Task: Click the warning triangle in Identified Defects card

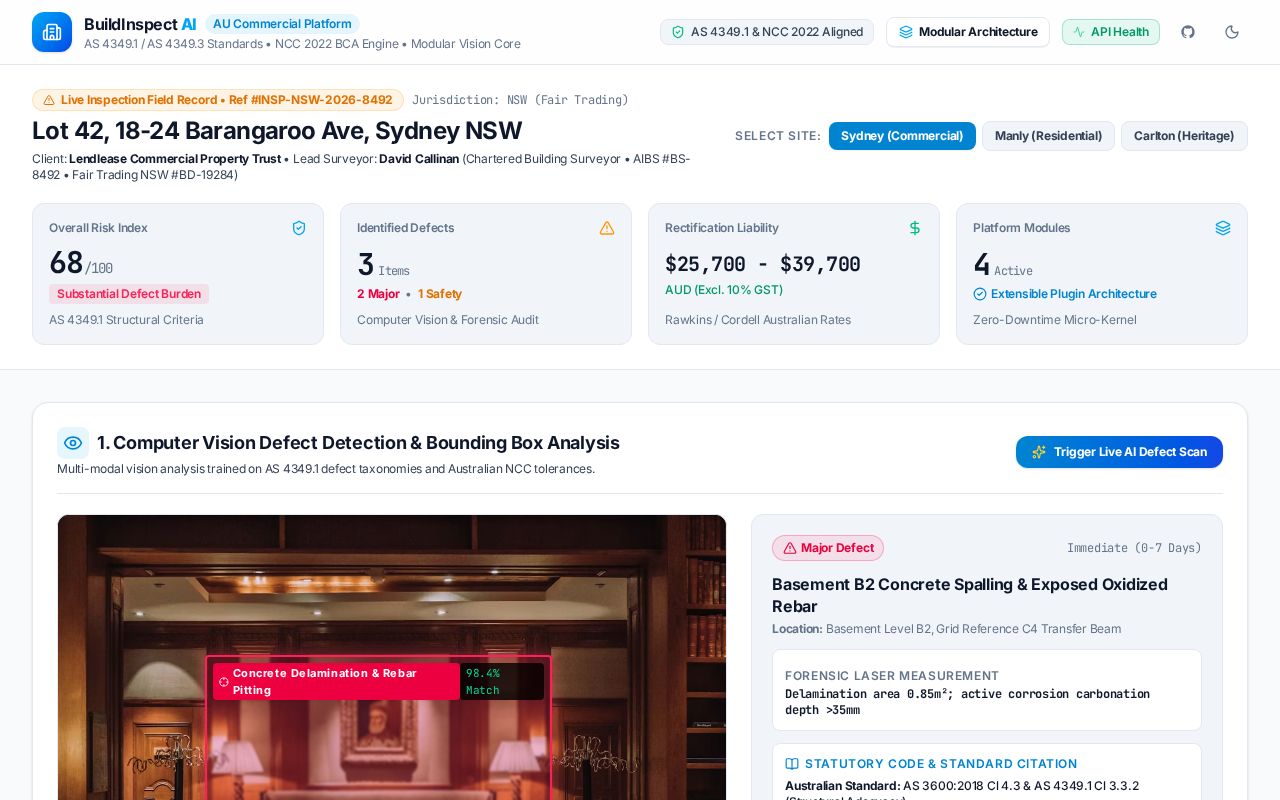Action: click(x=607, y=228)
